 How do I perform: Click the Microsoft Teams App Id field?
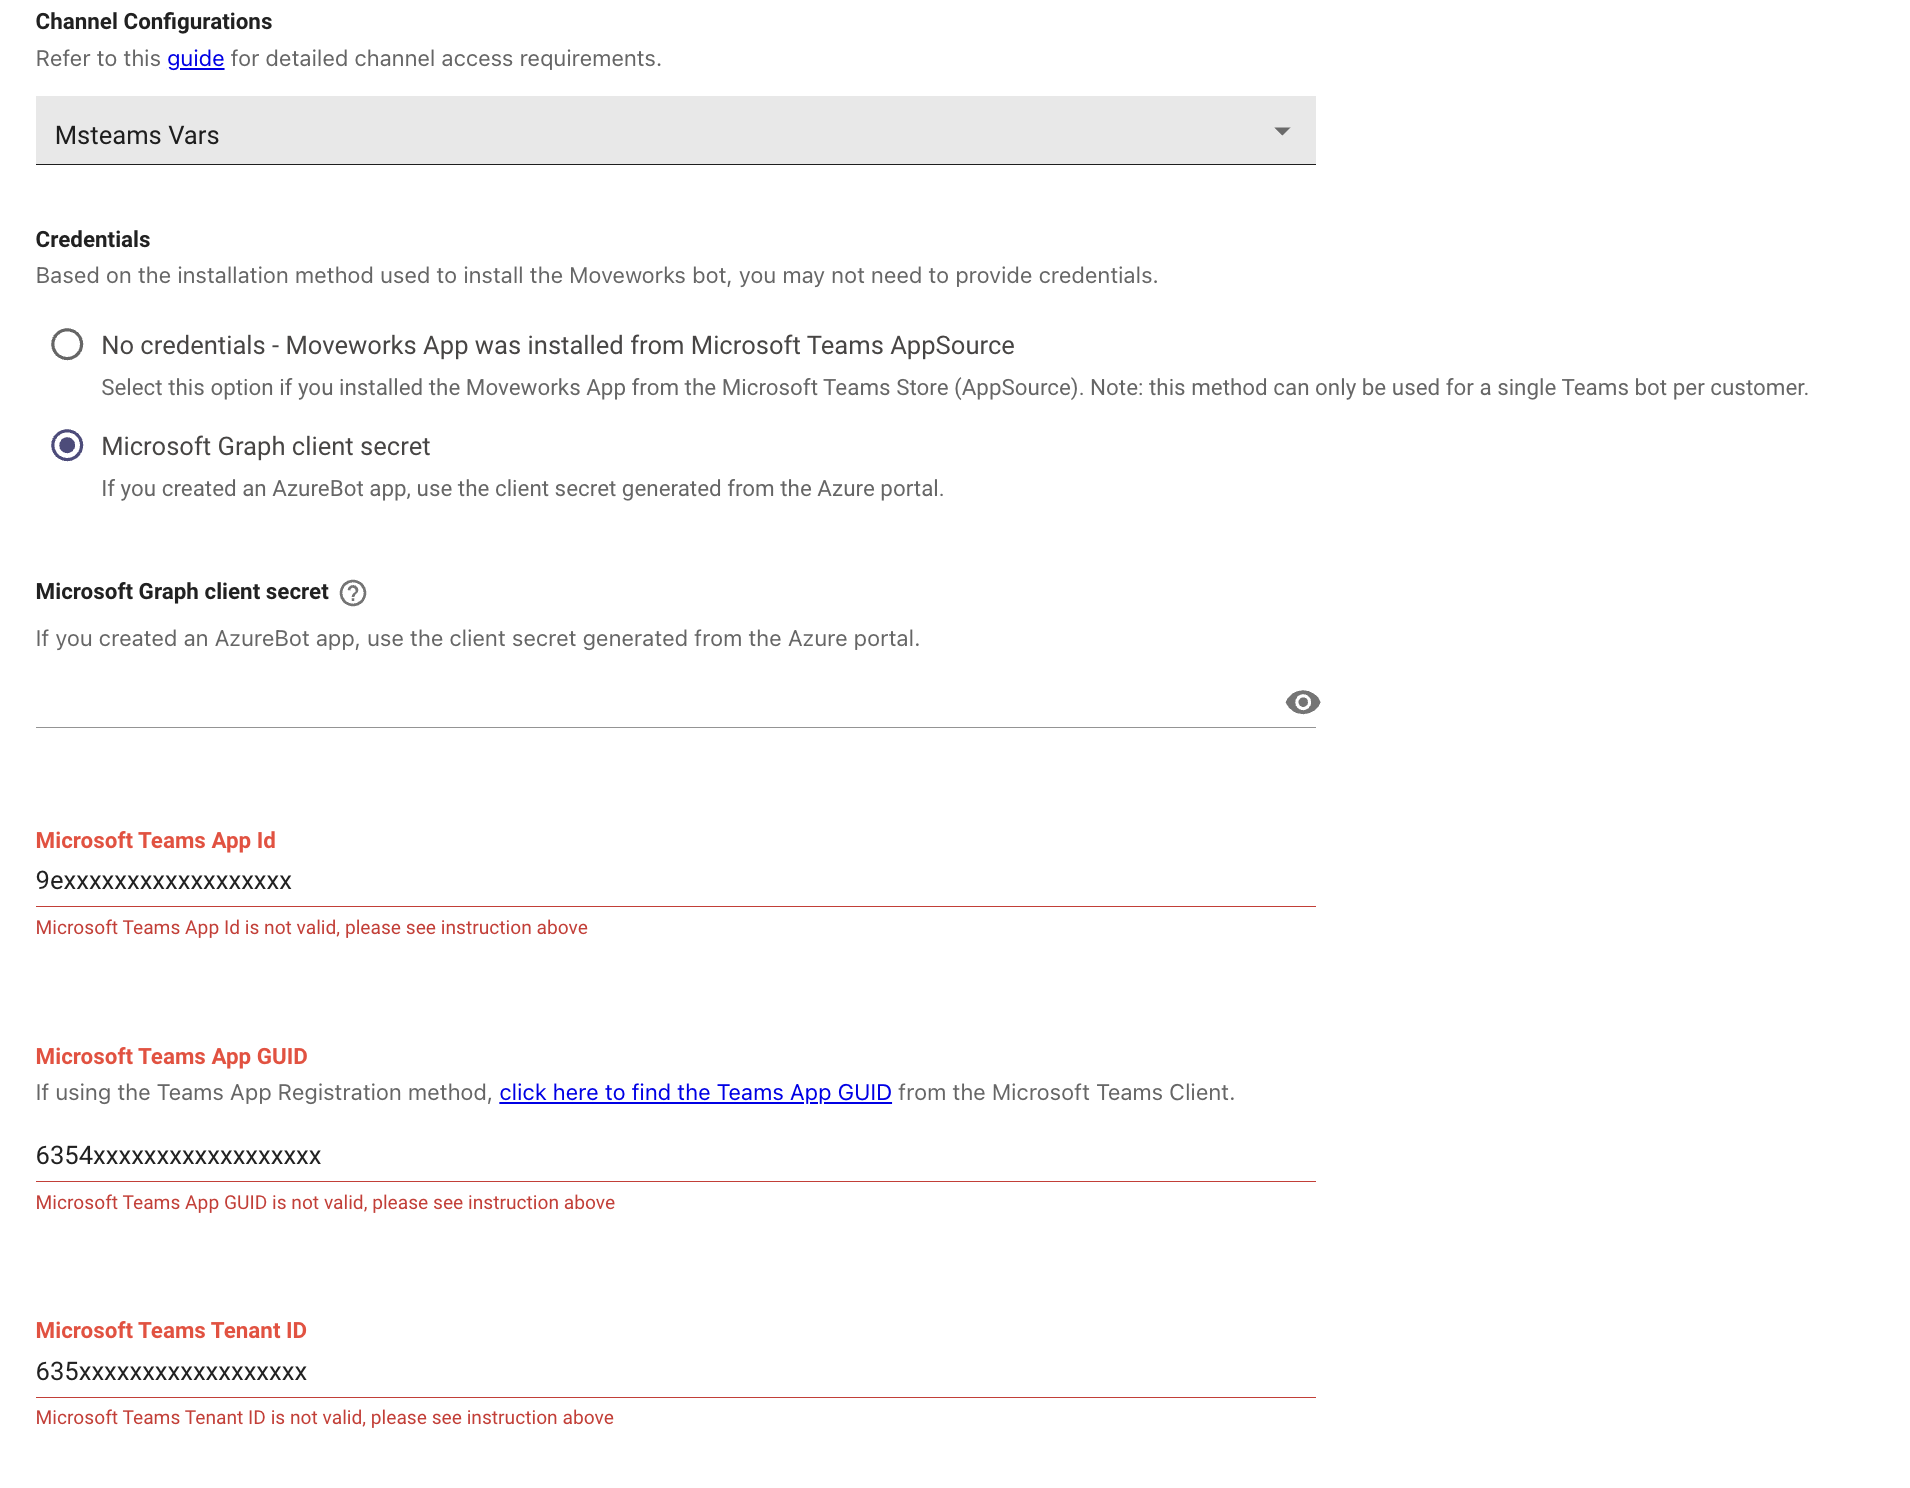pyautogui.click(x=675, y=881)
